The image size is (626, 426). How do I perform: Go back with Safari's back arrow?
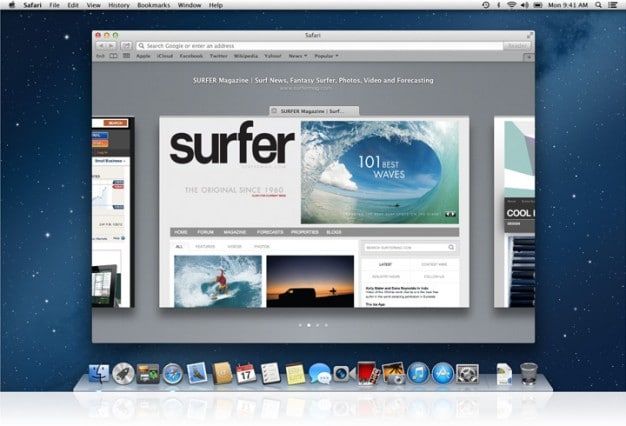pos(101,46)
